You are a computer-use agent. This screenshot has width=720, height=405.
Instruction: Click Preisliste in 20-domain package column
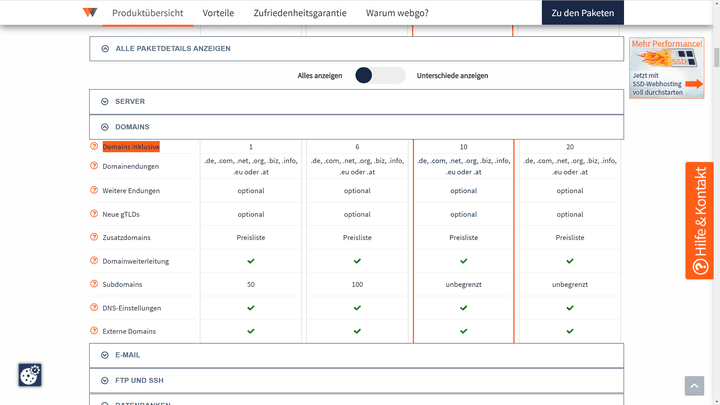pos(570,237)
